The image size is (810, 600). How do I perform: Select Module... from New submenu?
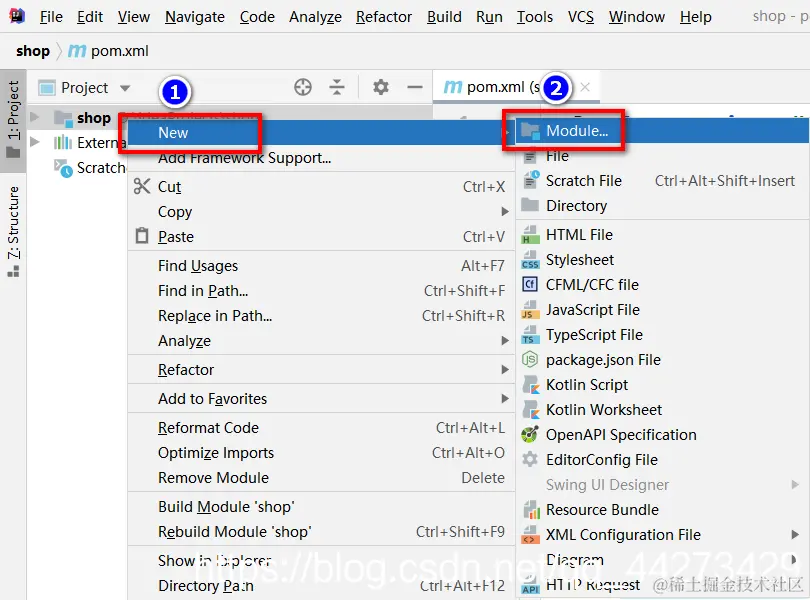pyautogui.click(x=662, y=130)
